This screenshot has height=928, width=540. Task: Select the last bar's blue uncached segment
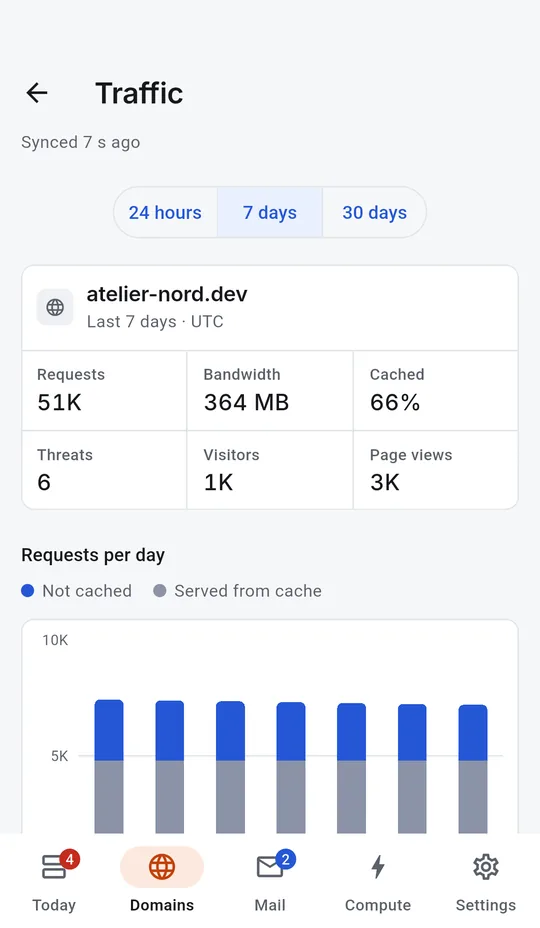(473, 733)
